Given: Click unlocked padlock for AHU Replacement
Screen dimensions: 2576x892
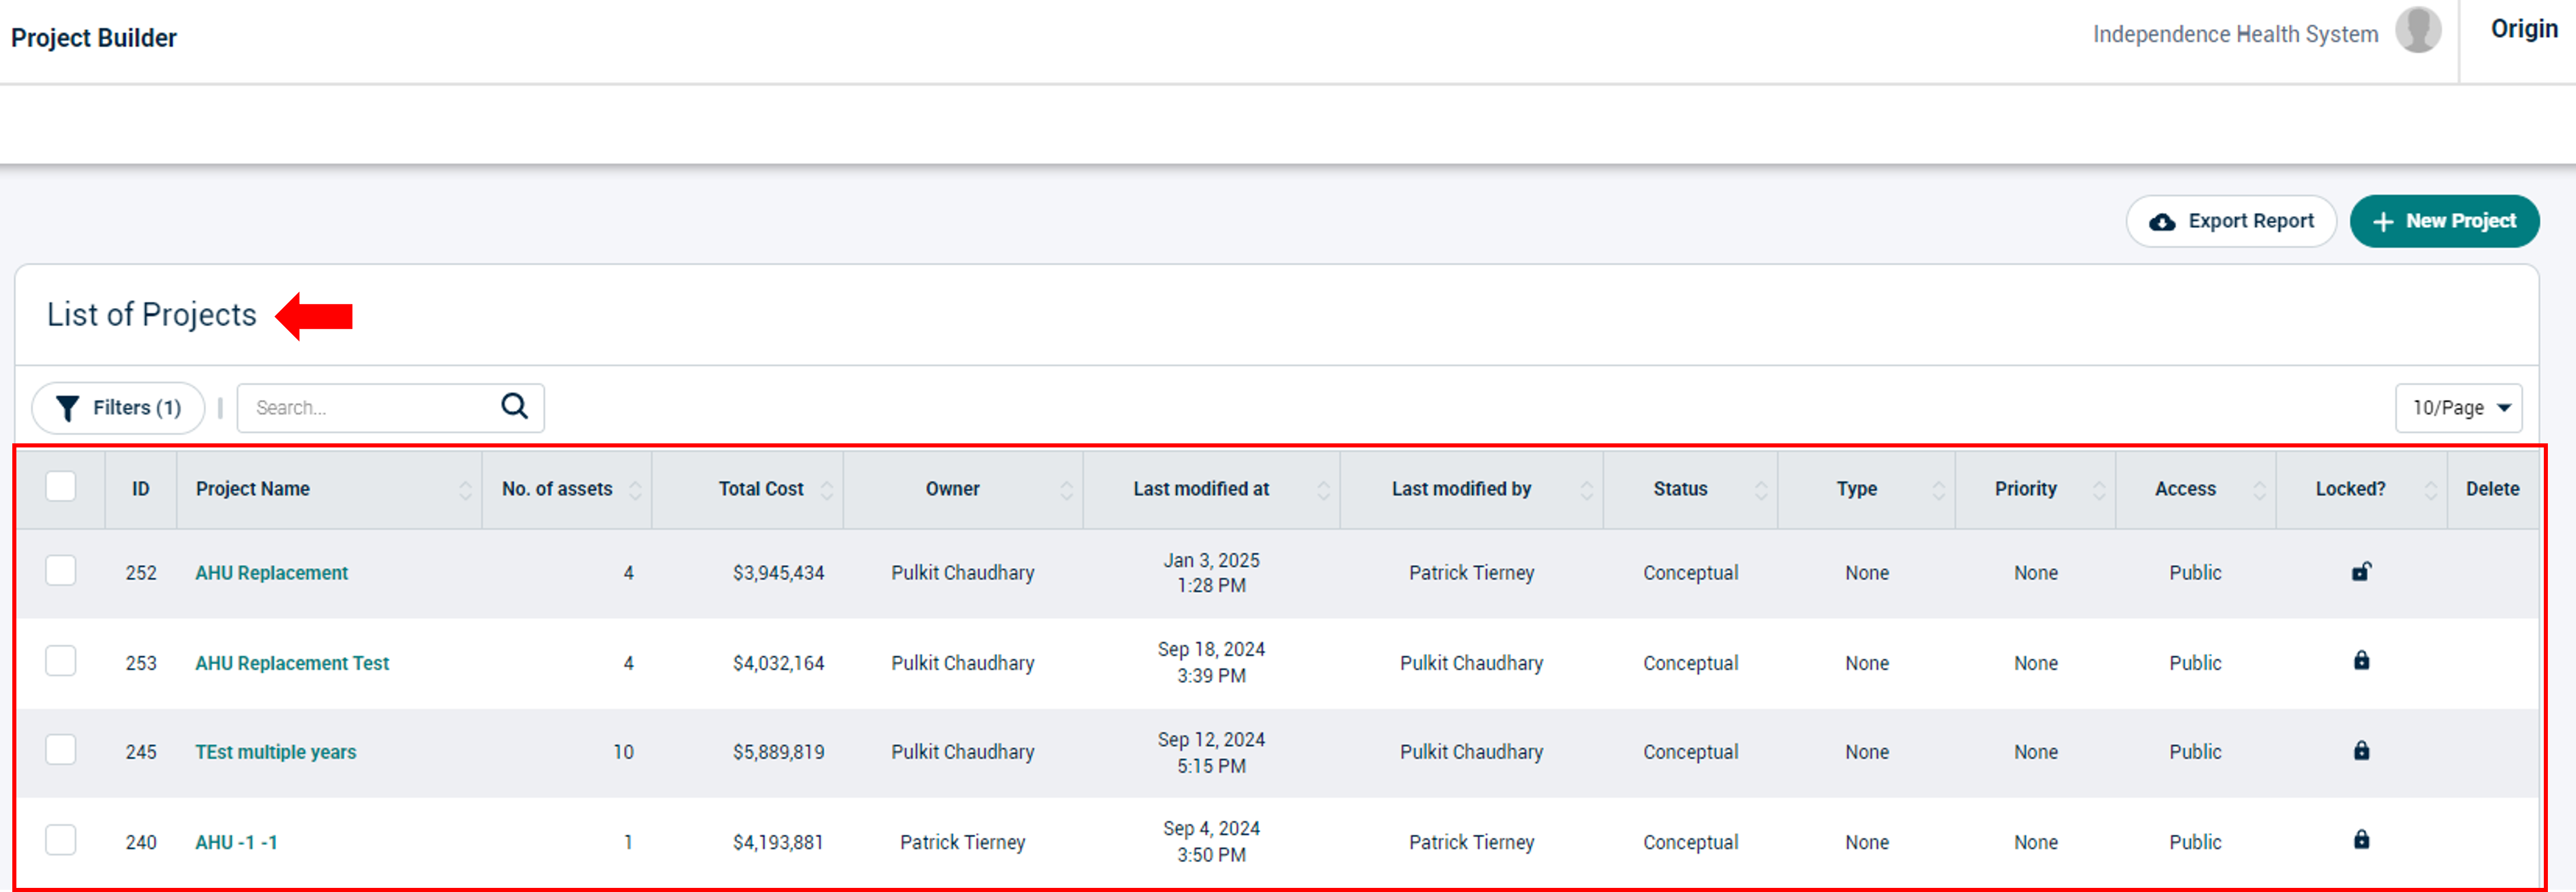Looking at the screenshot, I should [2361, 571].
